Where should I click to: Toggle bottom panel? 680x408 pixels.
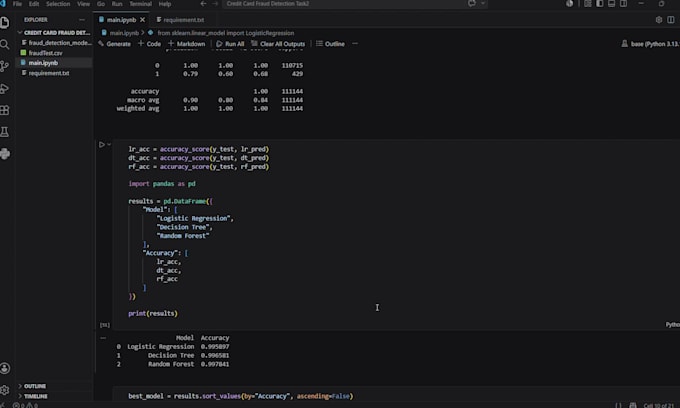611,3
